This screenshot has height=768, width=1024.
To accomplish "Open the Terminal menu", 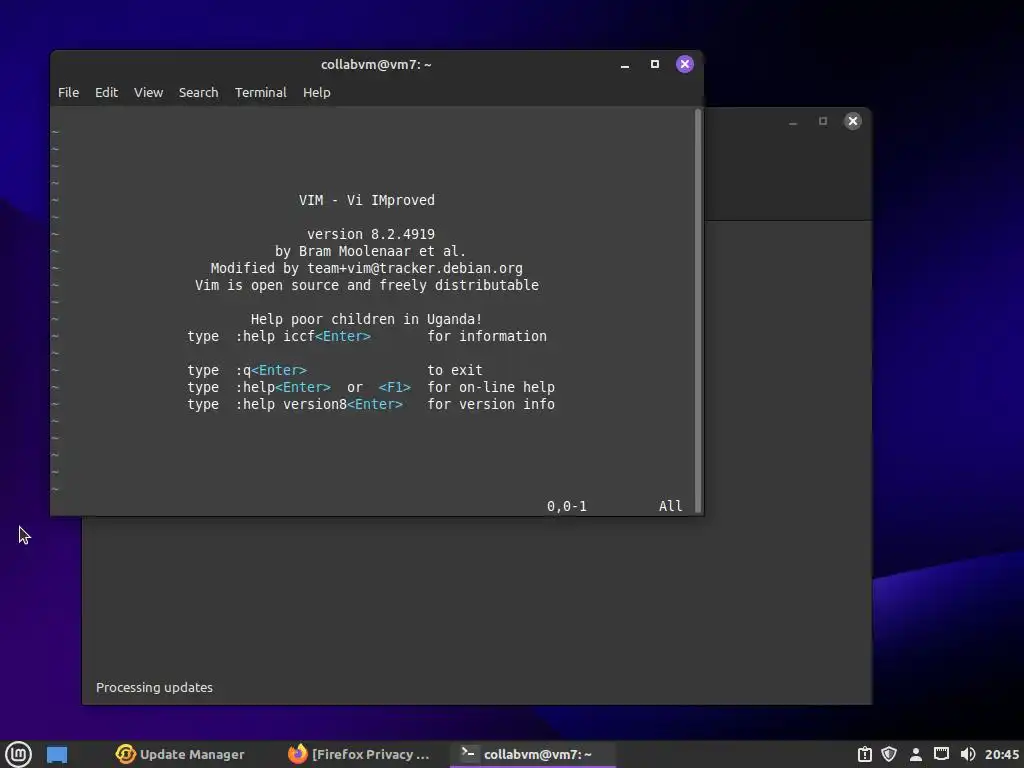I will (261, 93).
